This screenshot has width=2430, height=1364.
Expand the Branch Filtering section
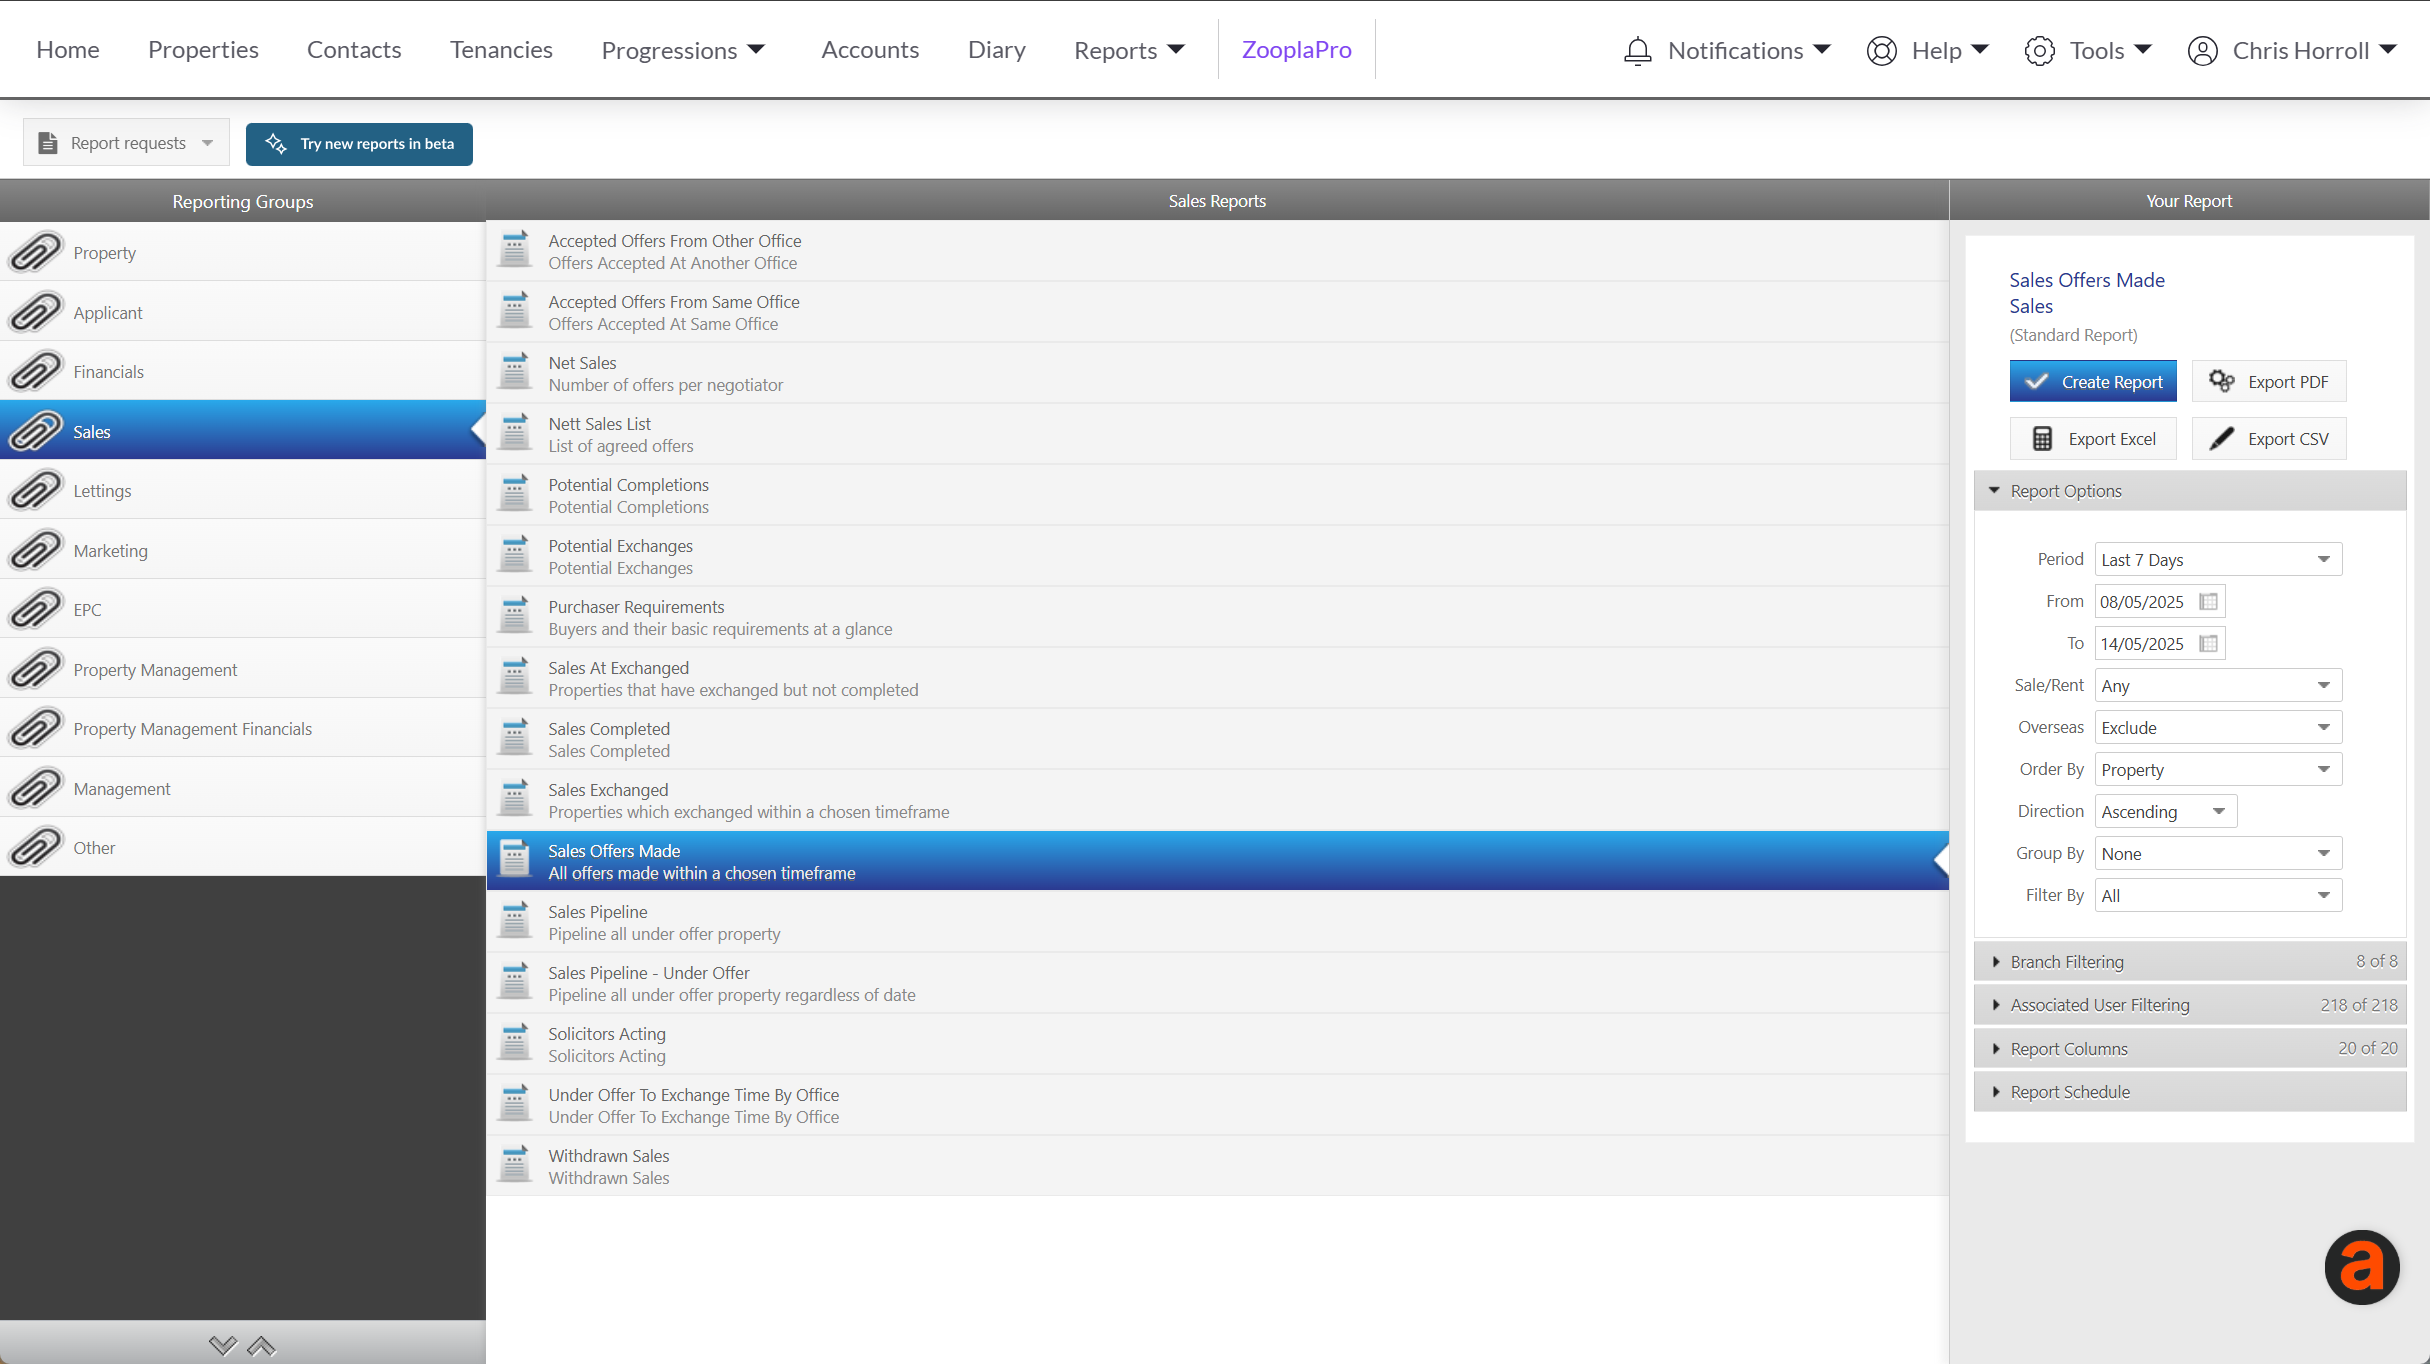point(2189,961)
